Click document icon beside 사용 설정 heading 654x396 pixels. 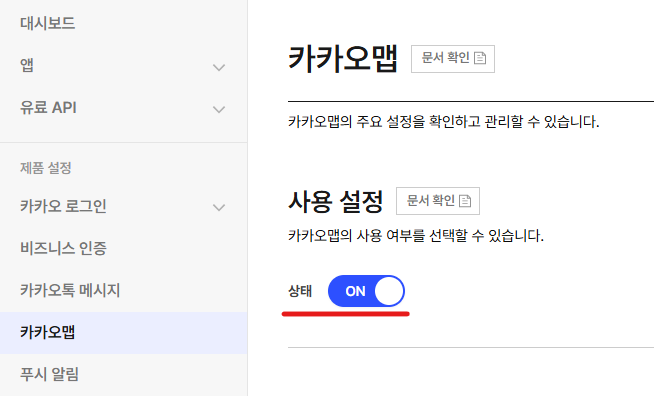pyautogui.click(x=465, y=201)
